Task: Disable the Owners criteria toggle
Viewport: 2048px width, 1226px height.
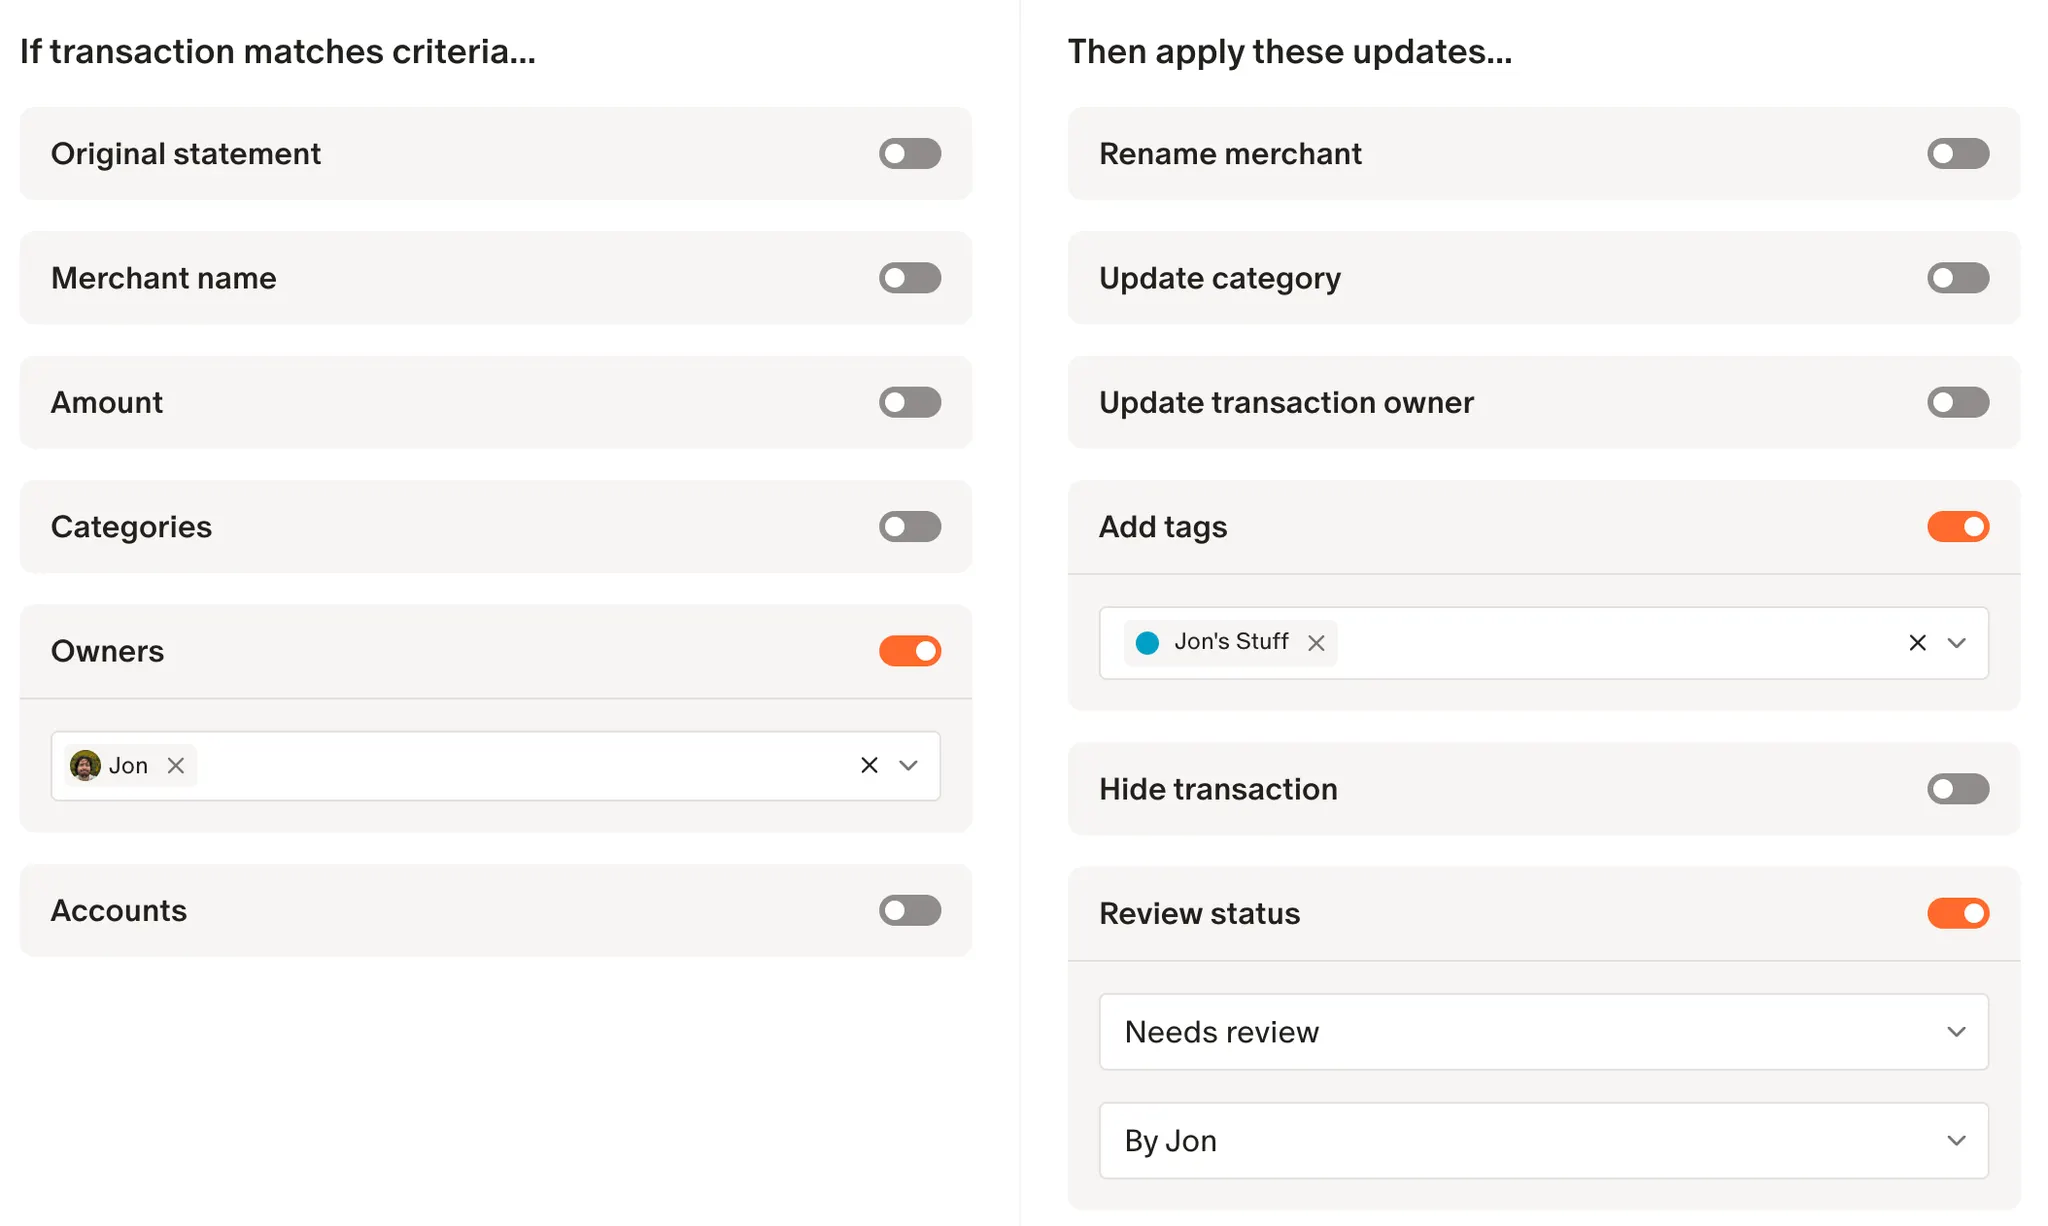Action: coord(910,651)
